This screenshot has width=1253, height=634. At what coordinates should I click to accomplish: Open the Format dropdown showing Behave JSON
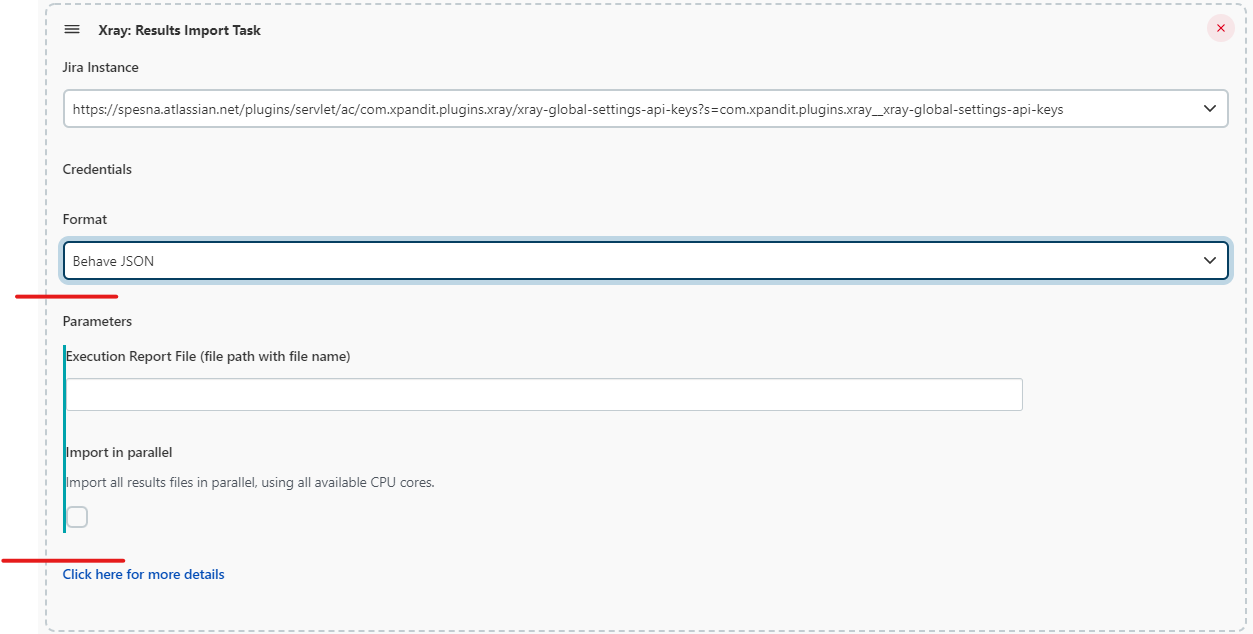point(646,261)
